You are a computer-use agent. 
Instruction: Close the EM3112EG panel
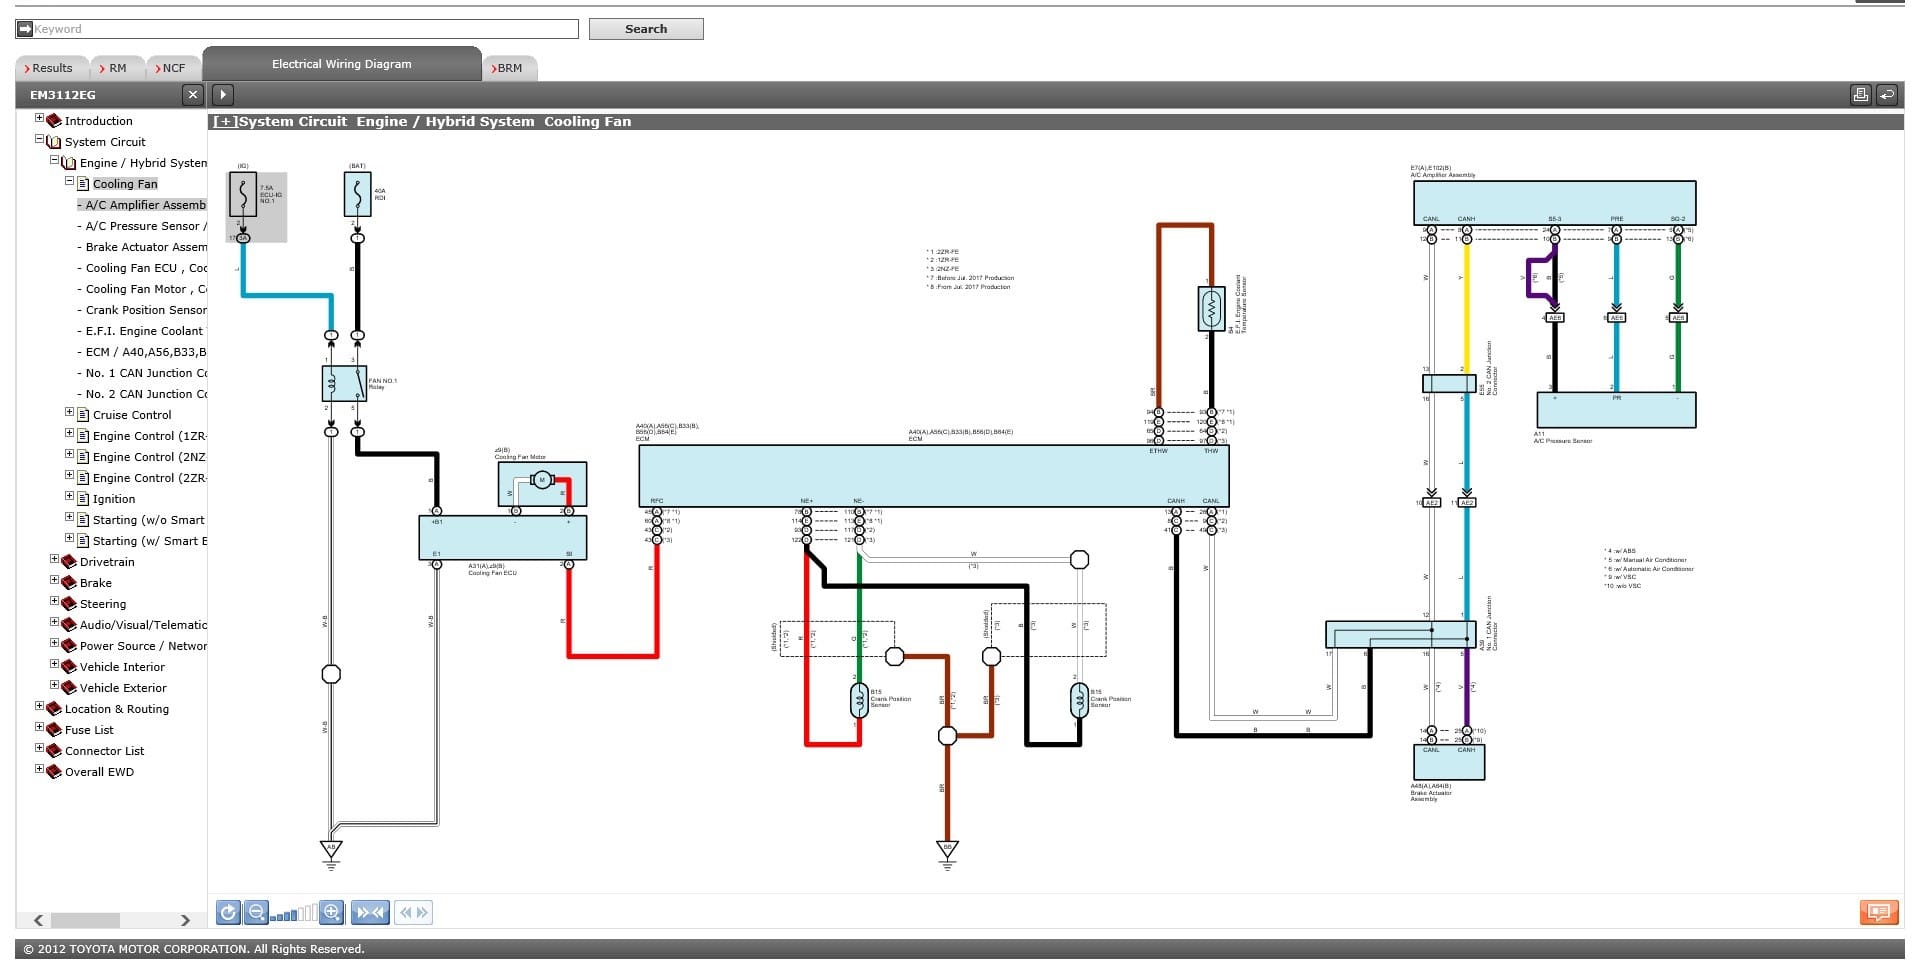pos(193,95)
